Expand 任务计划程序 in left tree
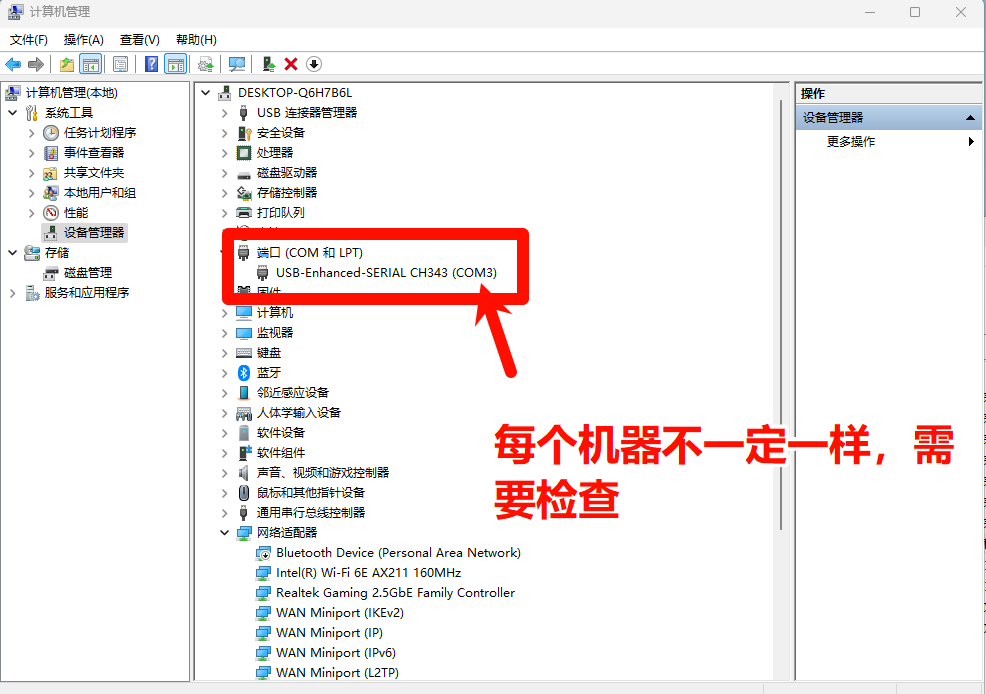This screenshot has width=986, height=694. (31, 133)
